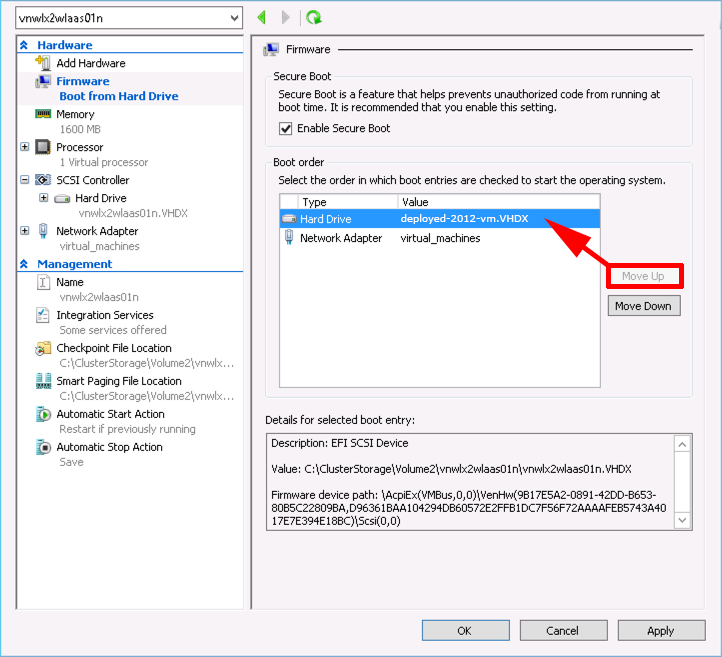Image resolution: width=722 pixels, height=657 pixels.
Task: Select the SCSI Controller tree item
Action: click(93, 180)
